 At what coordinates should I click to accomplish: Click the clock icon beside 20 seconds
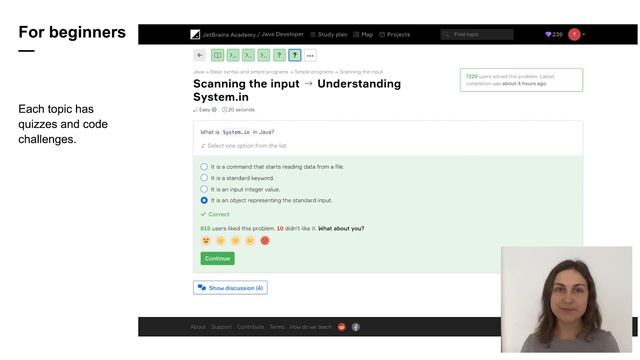click(x=224, y=109)
